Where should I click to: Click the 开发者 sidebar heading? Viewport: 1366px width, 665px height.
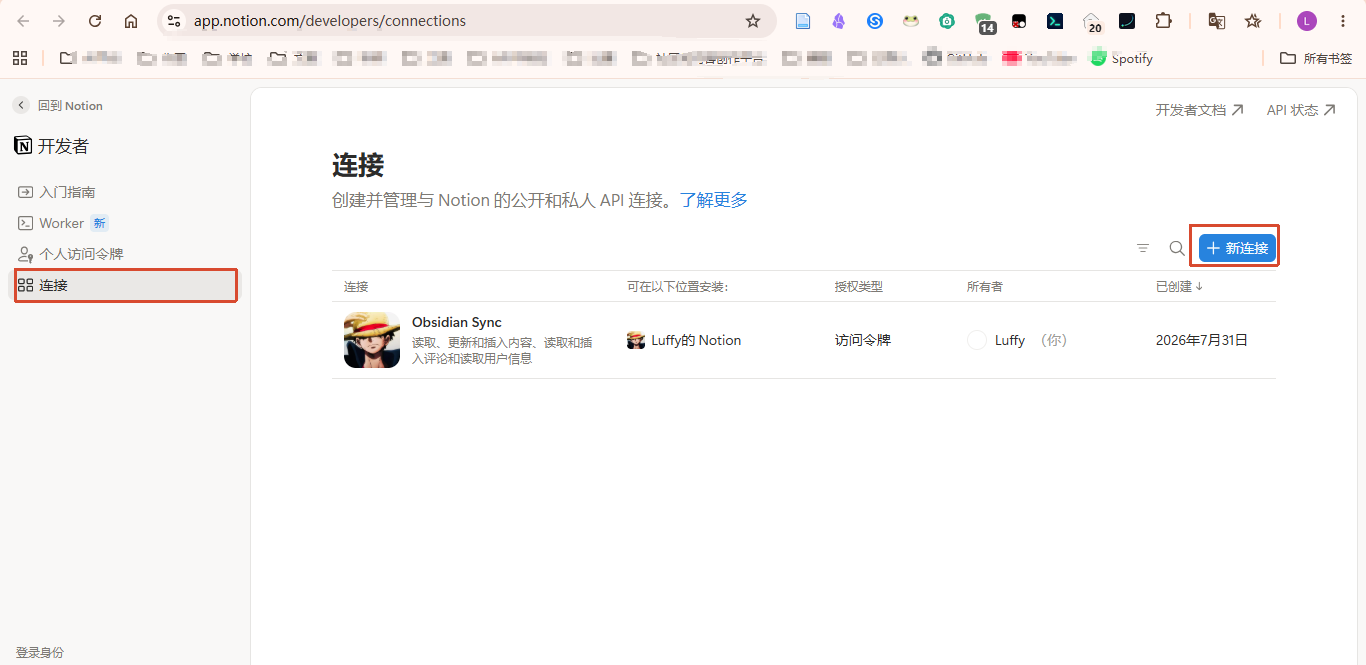coord(52,146)
